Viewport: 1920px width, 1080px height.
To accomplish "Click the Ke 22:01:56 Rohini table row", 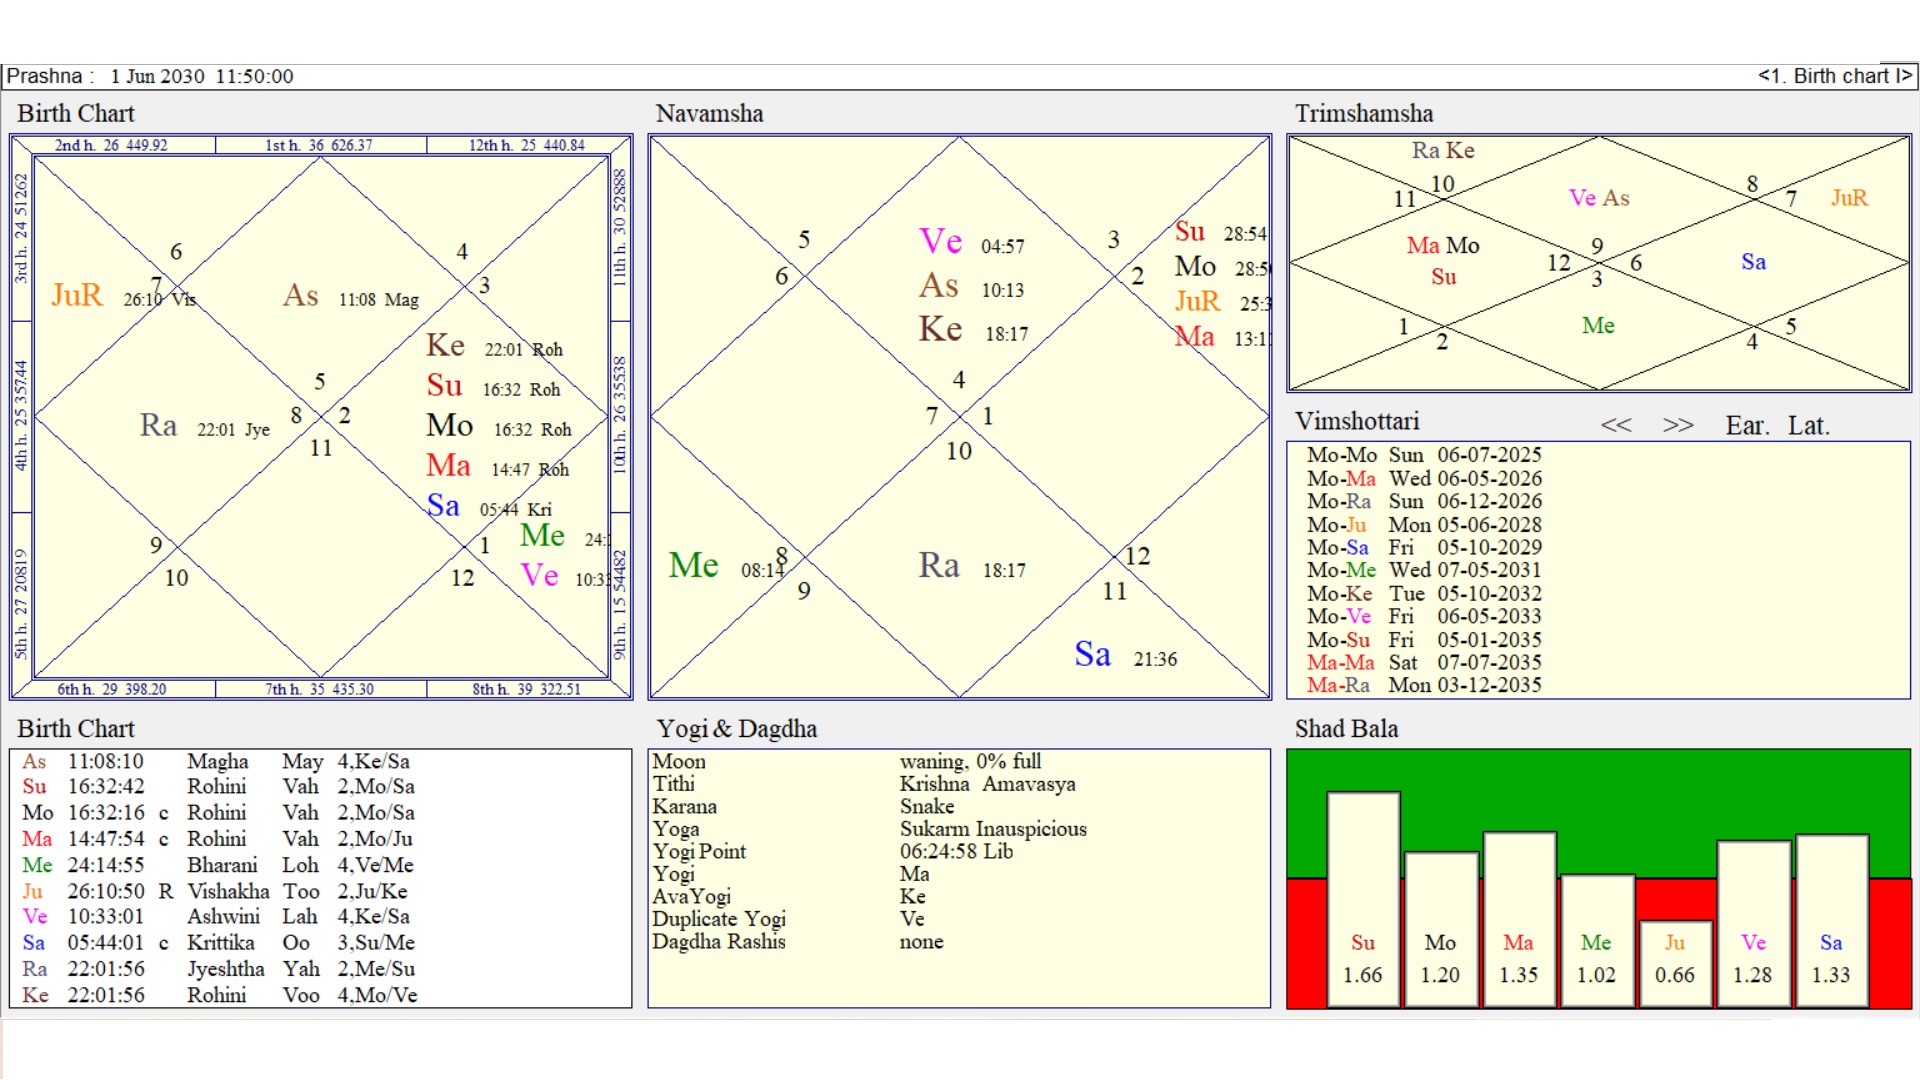I will click(x=219, y=995).
